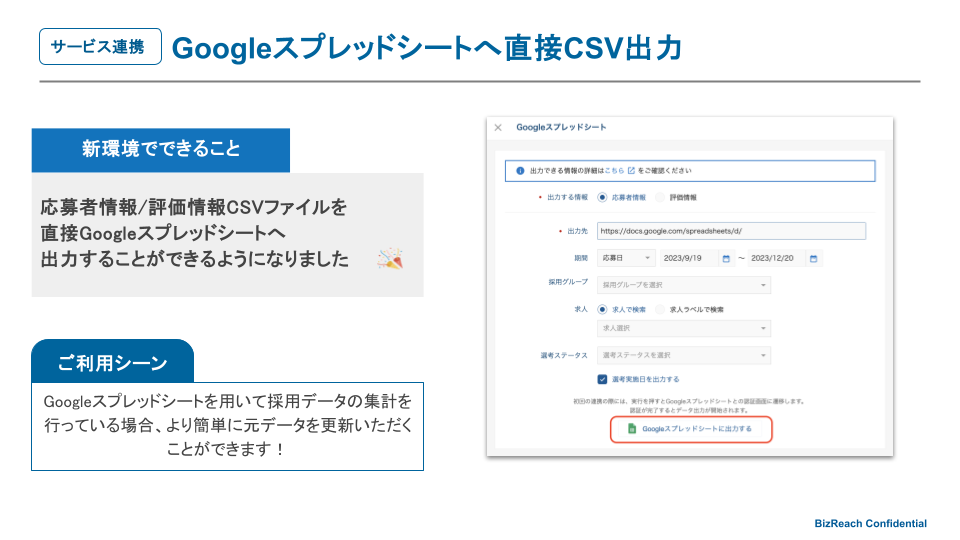Choose the 求人で検索 radio option
The width and height of the screenshot is (960, 540).
click(x=602, y=309)
